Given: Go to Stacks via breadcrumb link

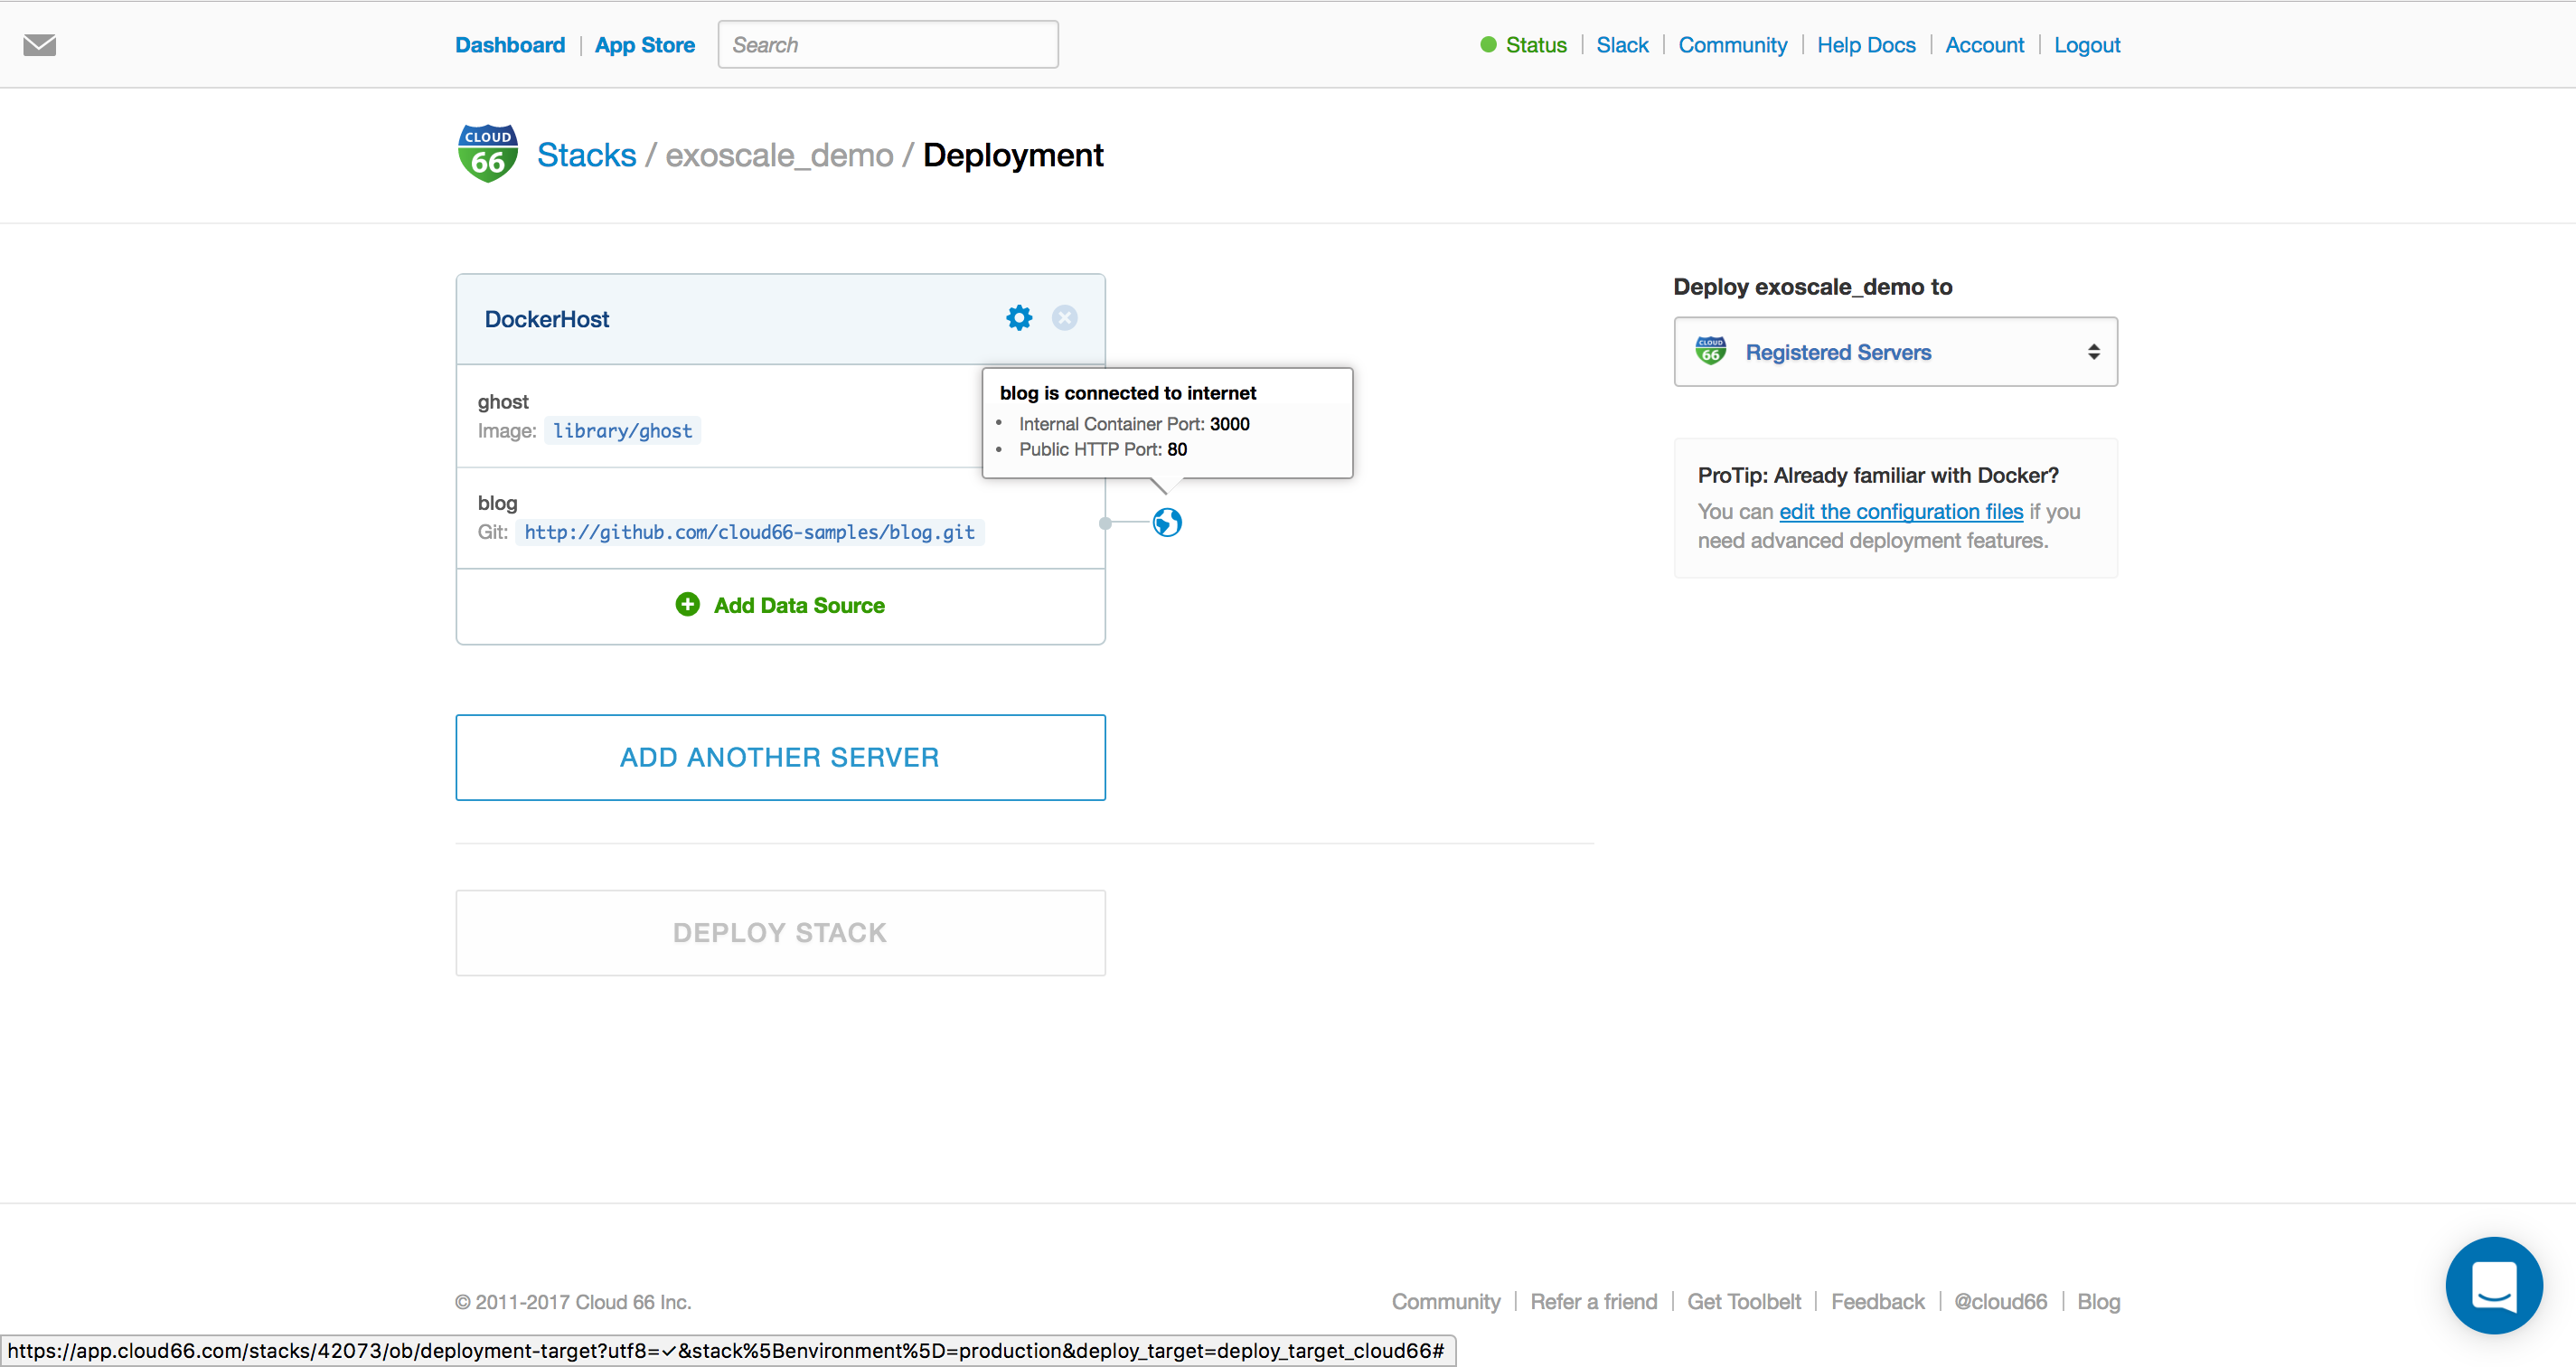Looking at the screenshot, I should [x=586, y=154].
